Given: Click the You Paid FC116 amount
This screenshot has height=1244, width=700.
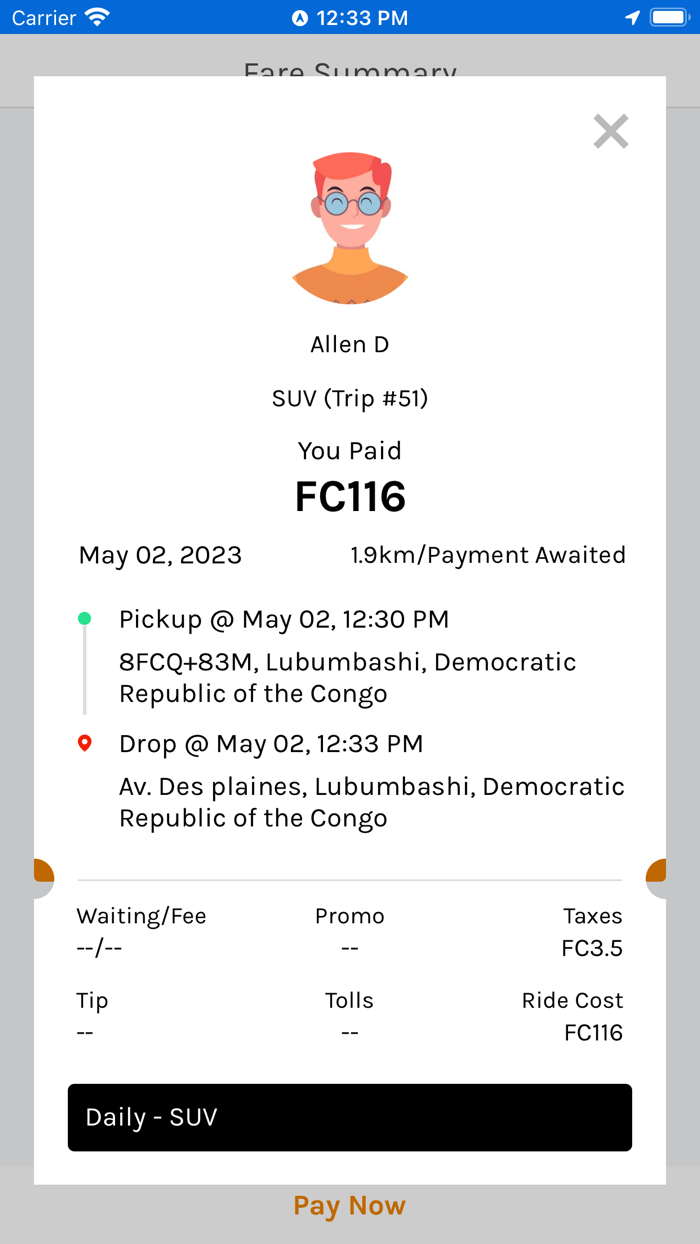Looking at the screenshot, I should tap(349, 496).
